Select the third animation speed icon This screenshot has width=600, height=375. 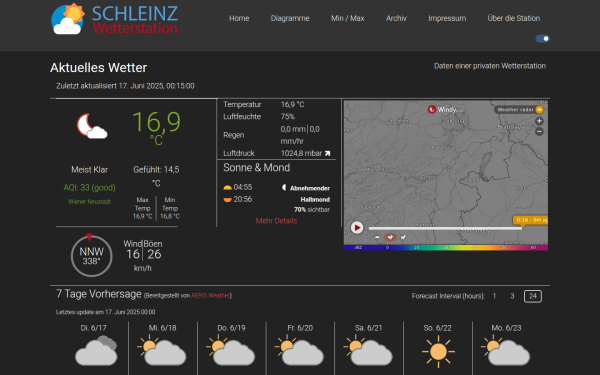tap(403, 237)
